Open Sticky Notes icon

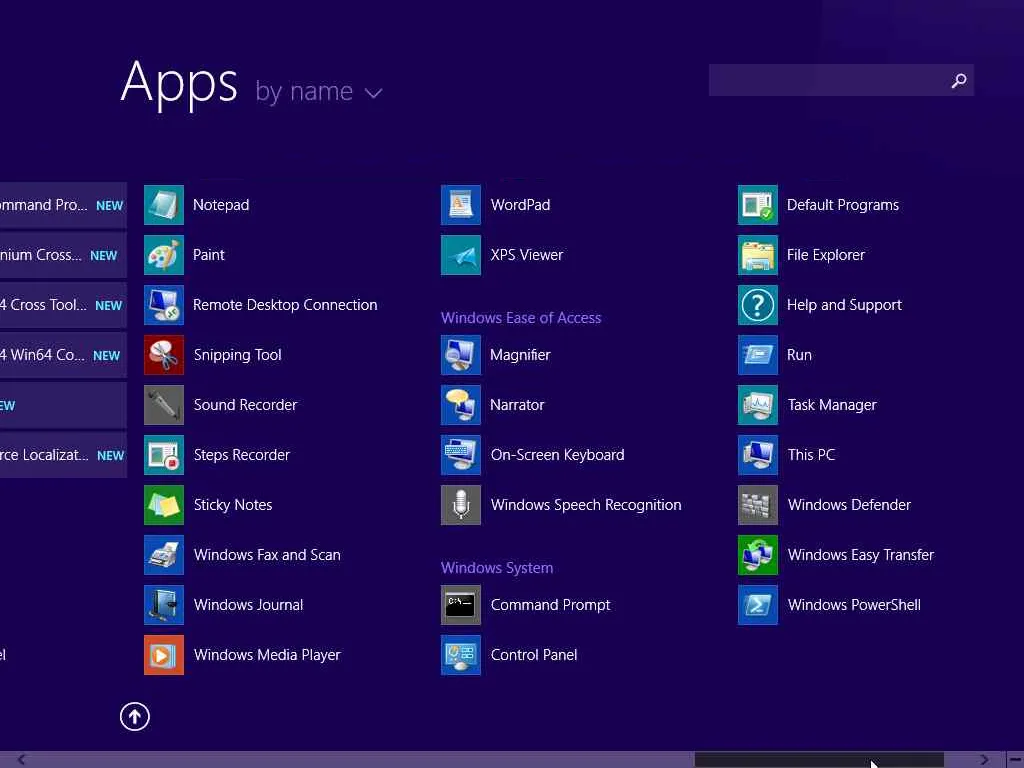coord(163,505)
